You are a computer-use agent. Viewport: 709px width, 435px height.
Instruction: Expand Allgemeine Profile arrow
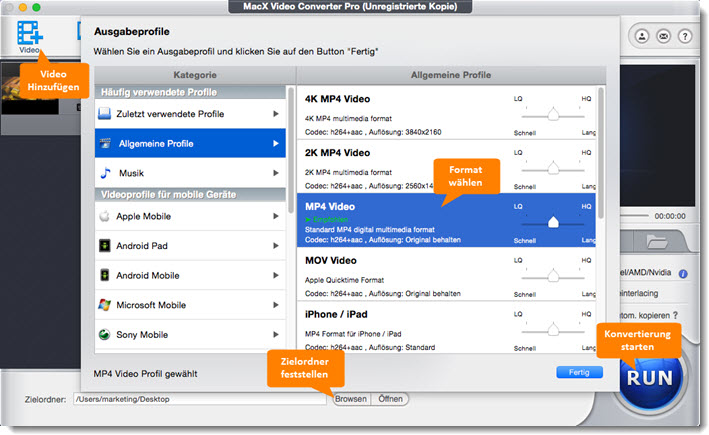[275, 143]
